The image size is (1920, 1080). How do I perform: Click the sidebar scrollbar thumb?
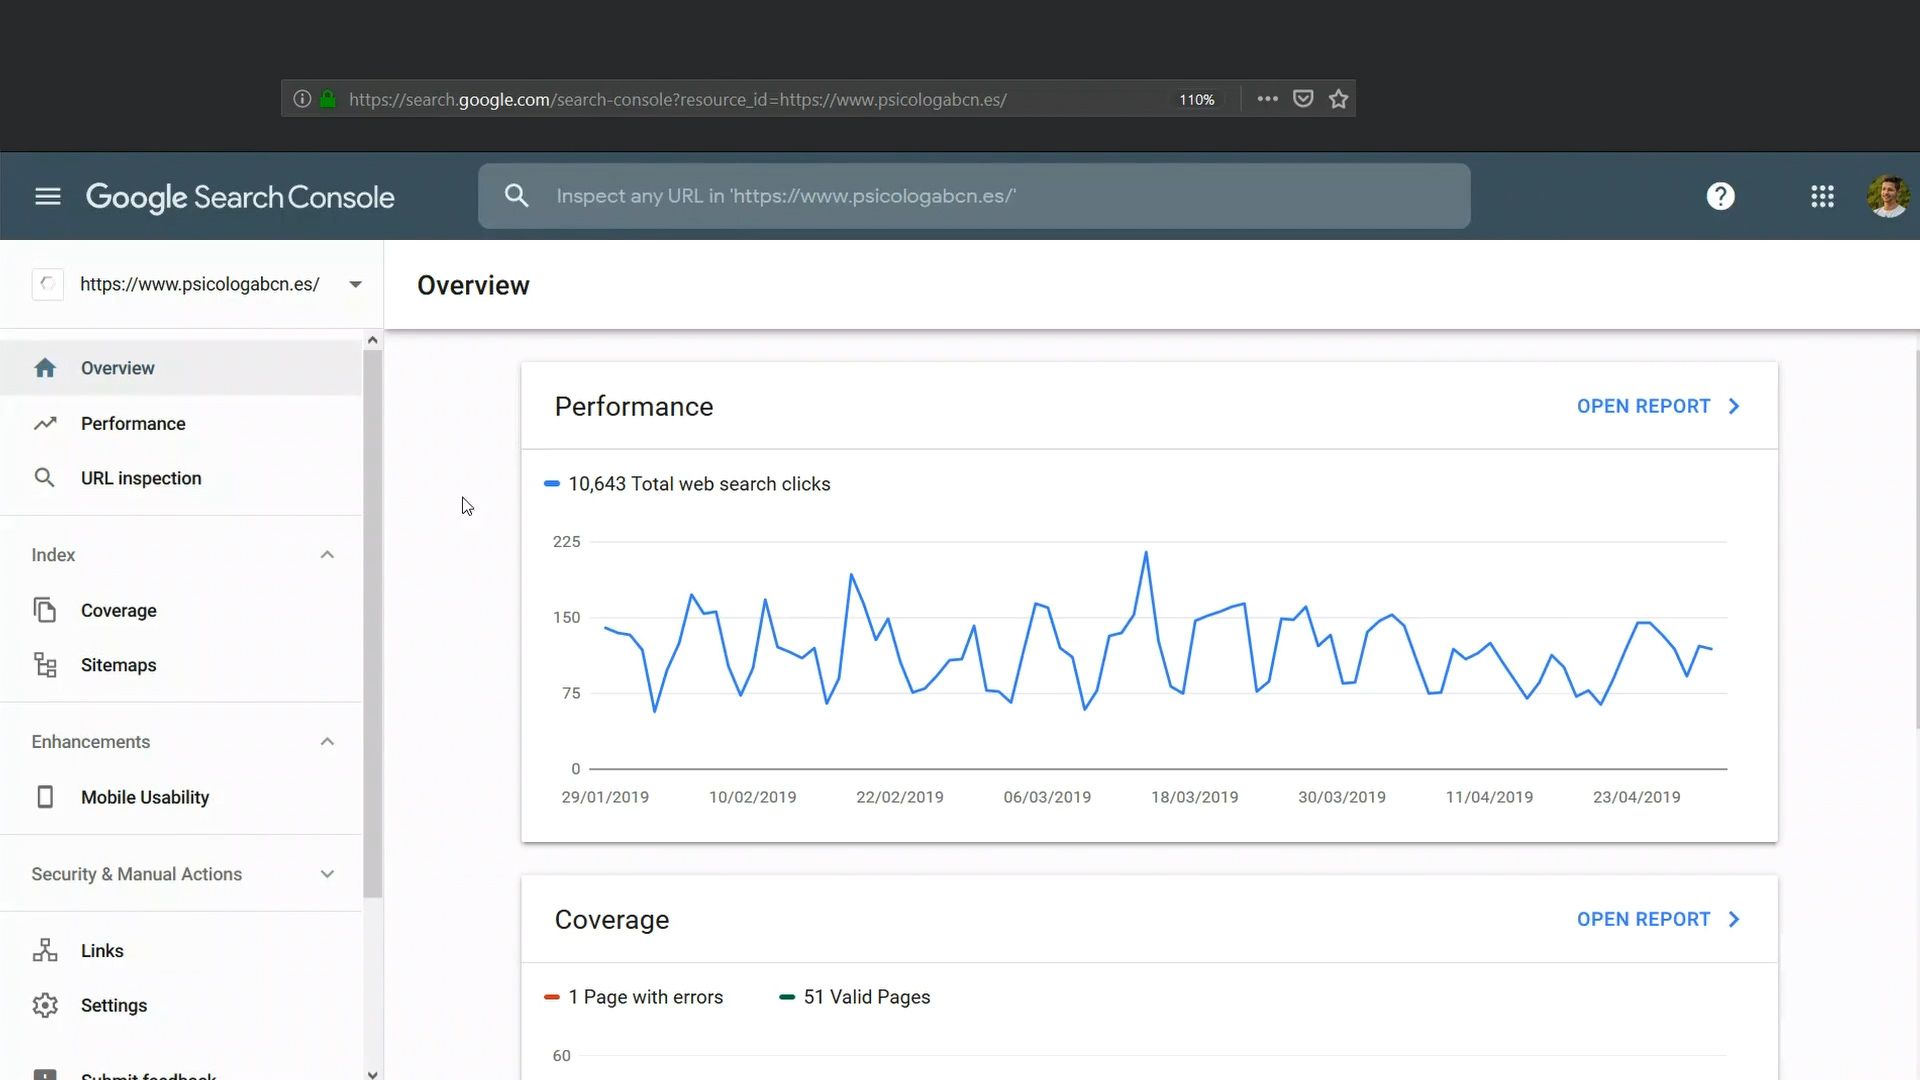(372, 623)
